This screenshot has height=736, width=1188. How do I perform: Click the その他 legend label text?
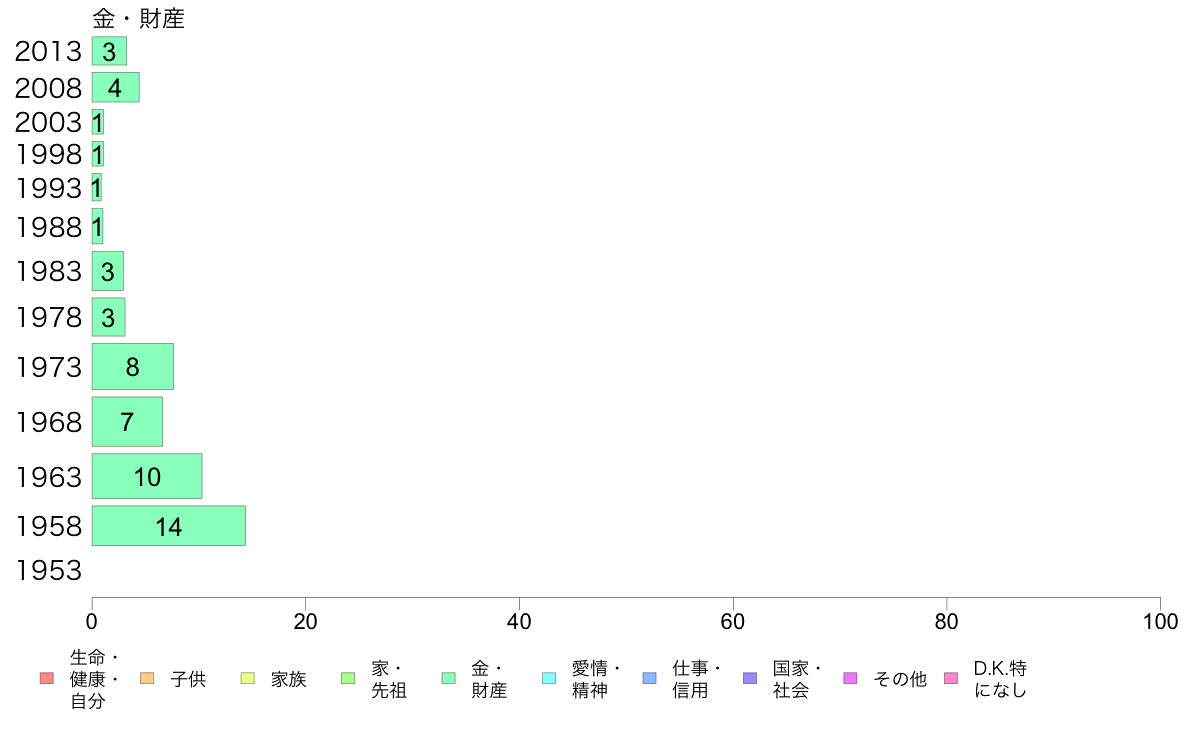[900, 679]
